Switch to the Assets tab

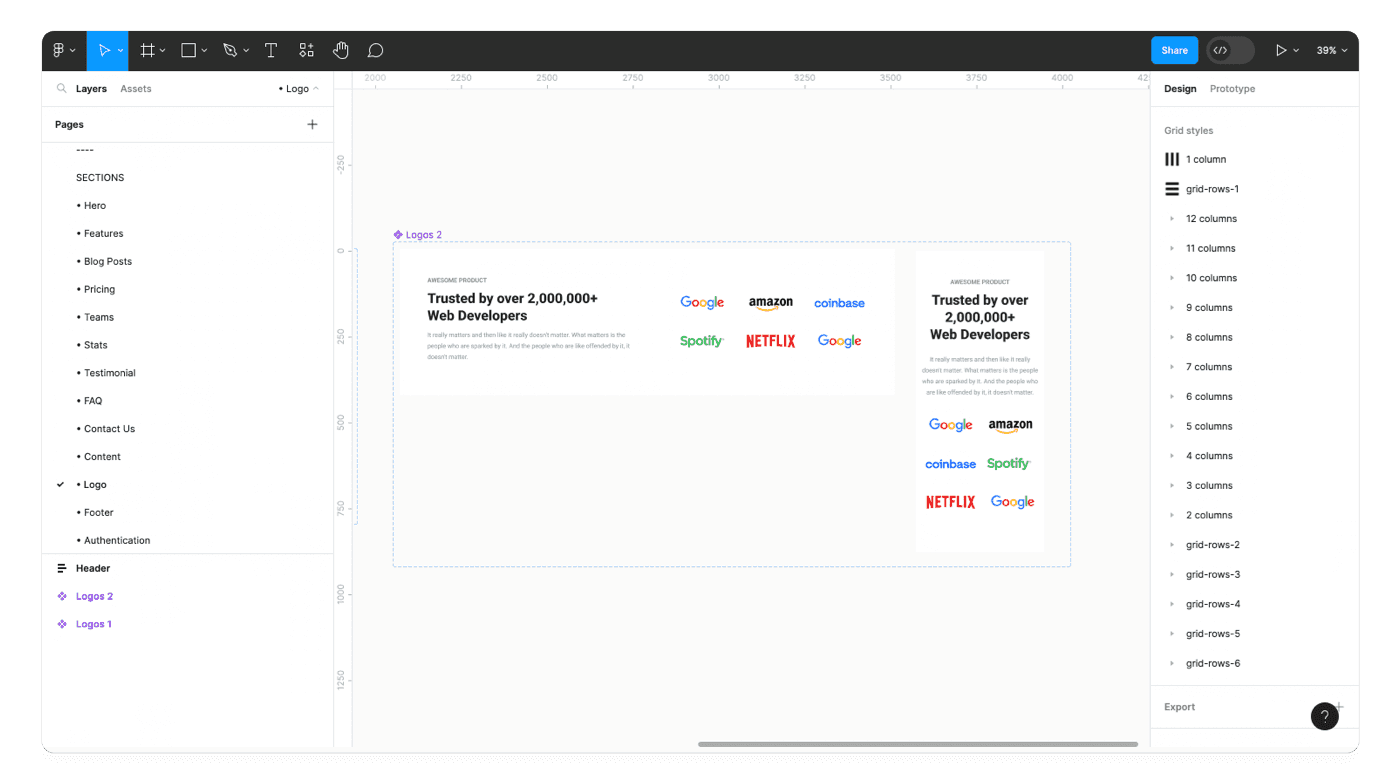tap(136, 89)
